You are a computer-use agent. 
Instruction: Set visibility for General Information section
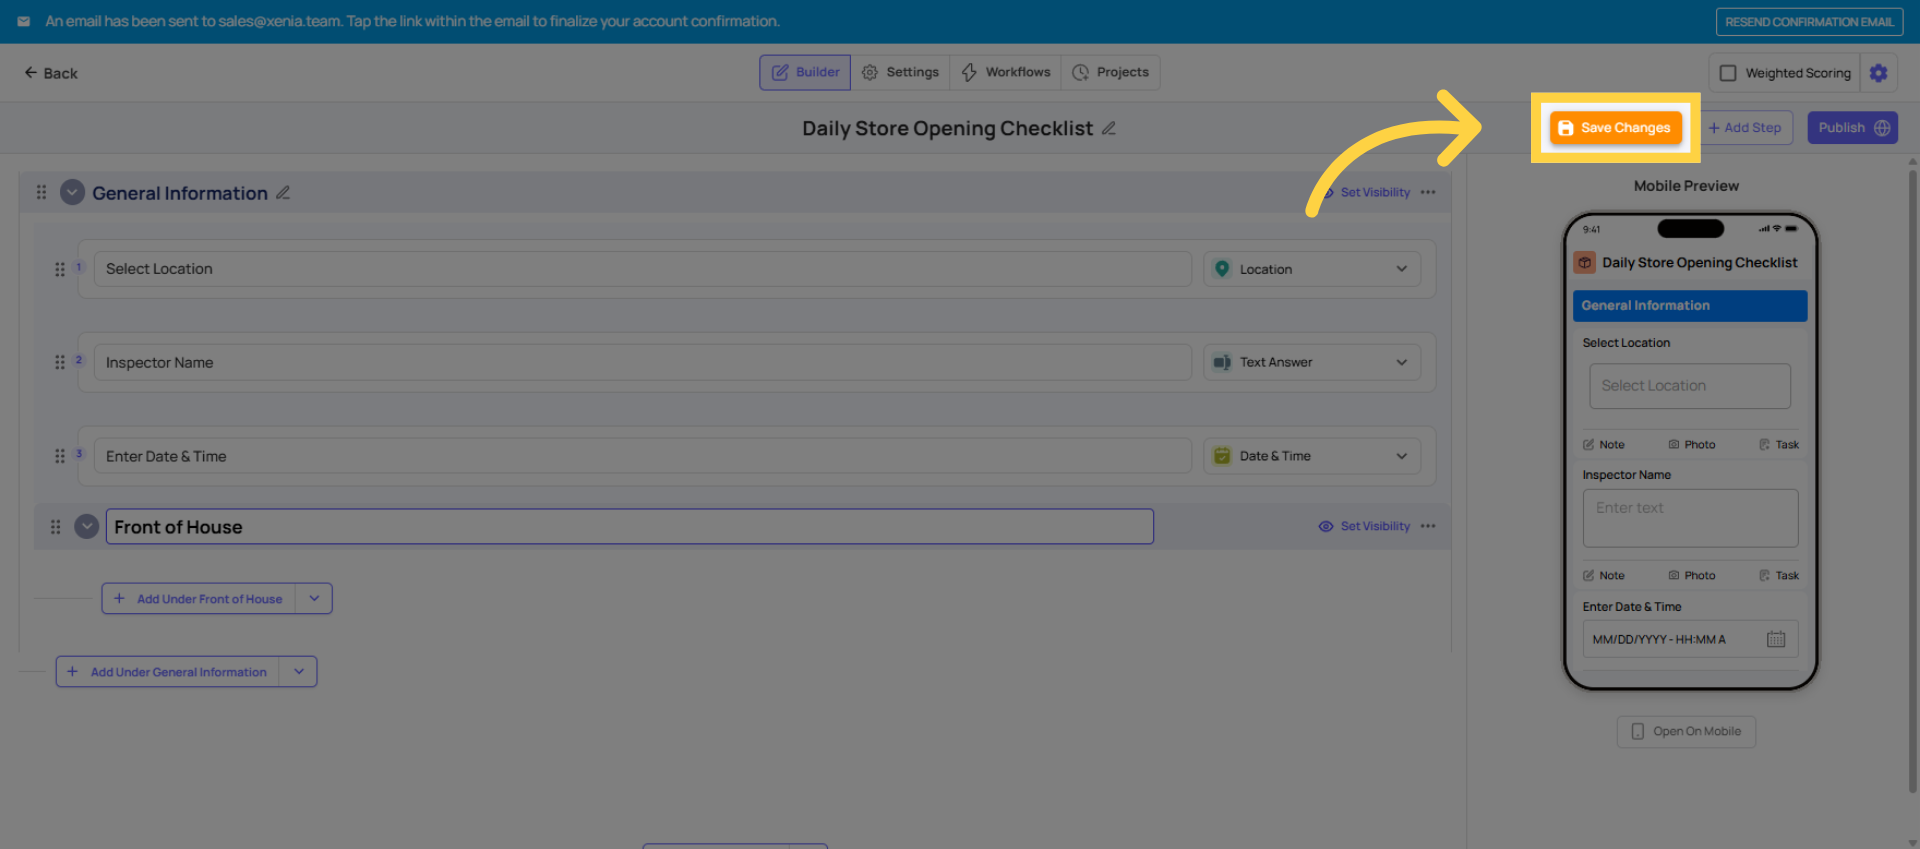tap(1365, 192)
